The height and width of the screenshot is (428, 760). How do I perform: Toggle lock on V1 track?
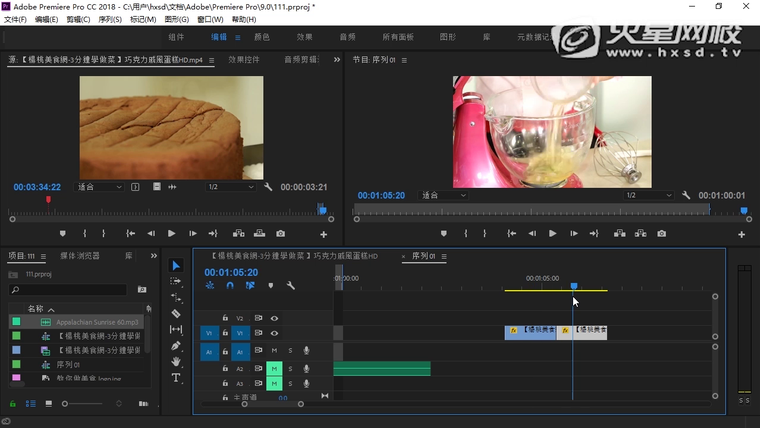point(225,333)
